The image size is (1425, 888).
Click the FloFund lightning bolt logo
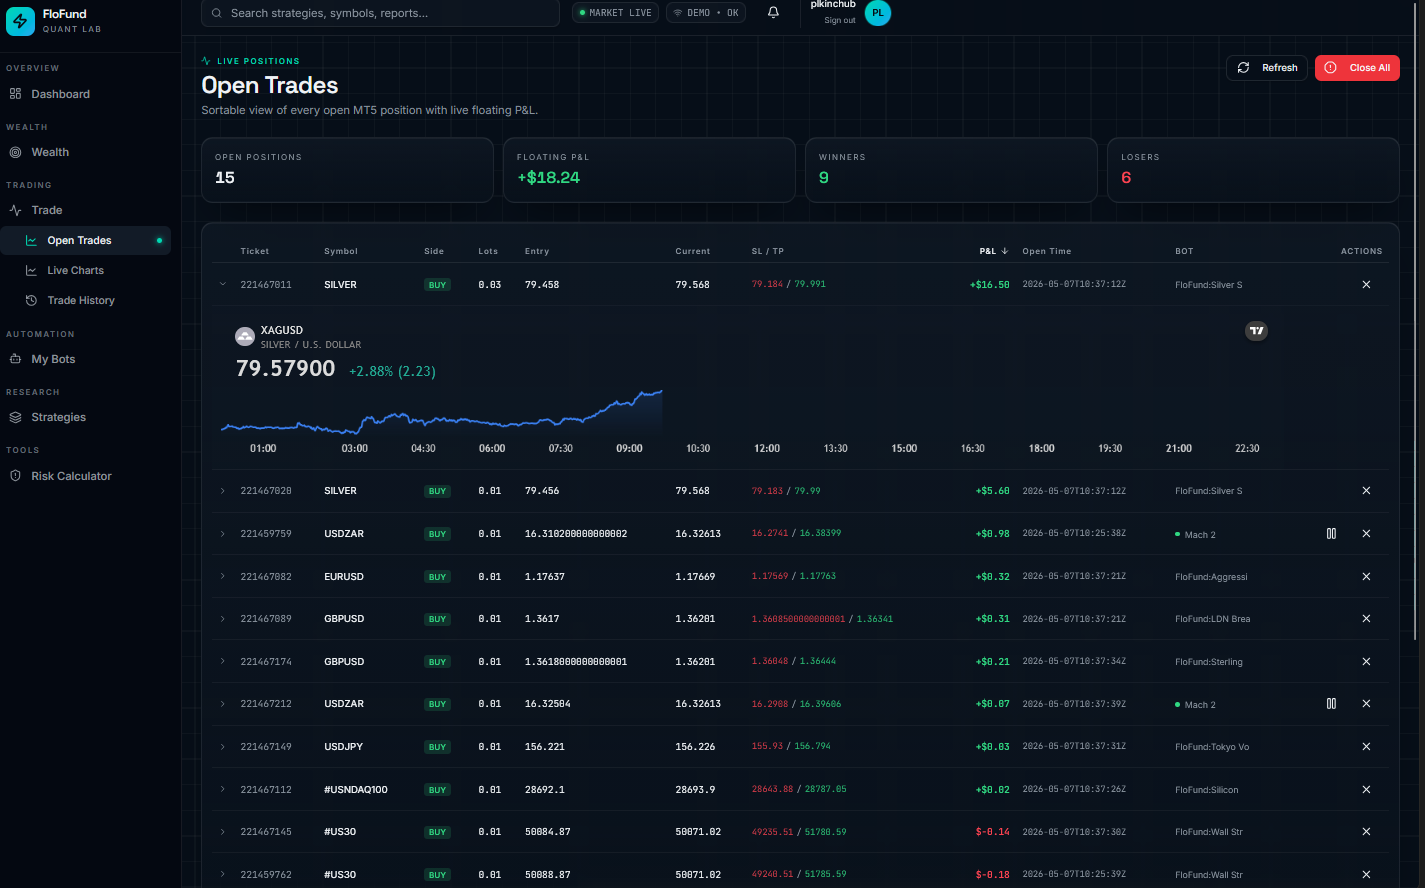tap(20, 21)
